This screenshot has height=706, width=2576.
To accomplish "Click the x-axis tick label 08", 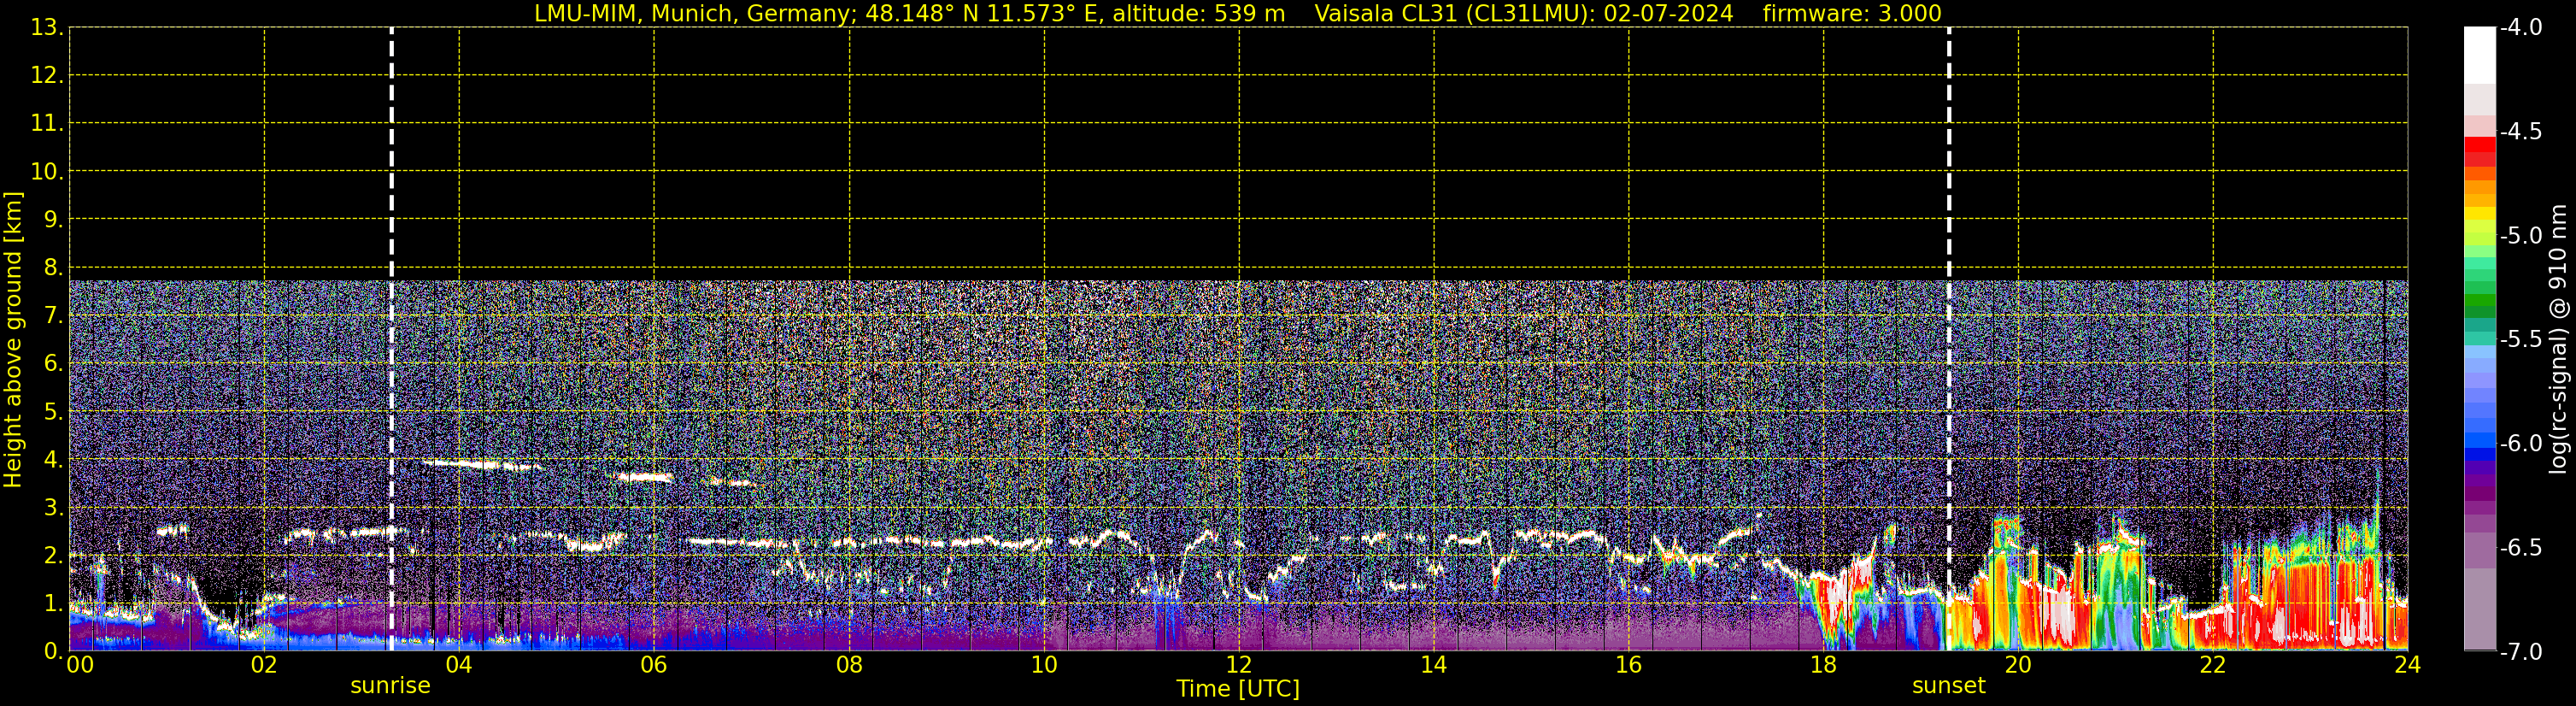I will point(849,666).
